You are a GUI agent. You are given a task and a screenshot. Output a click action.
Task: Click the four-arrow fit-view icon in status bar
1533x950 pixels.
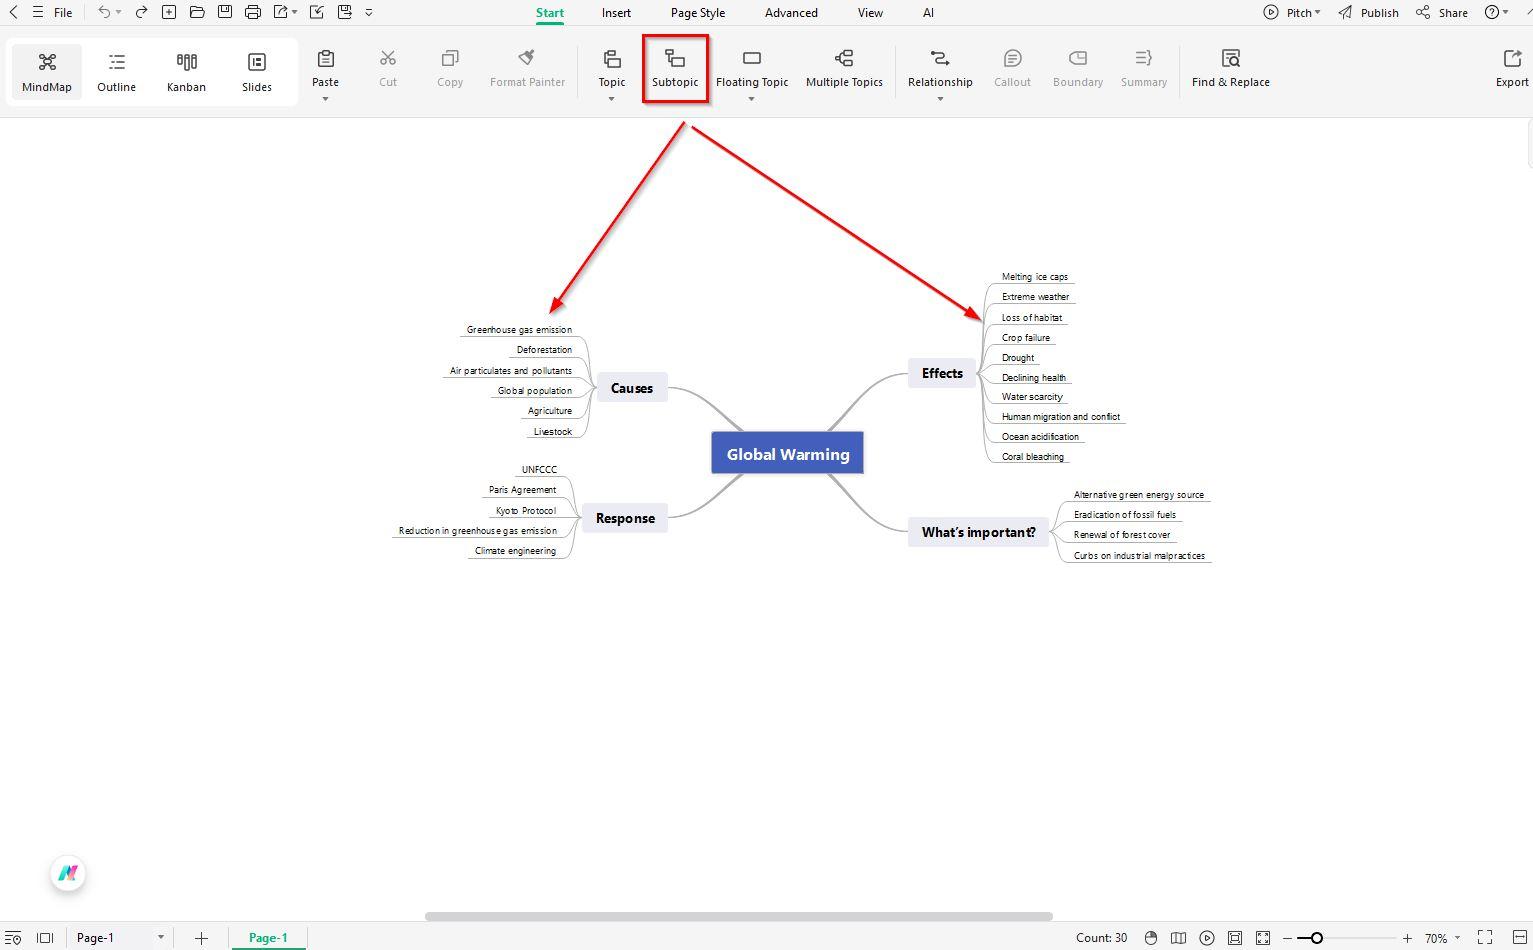(x=1263, y=938)
